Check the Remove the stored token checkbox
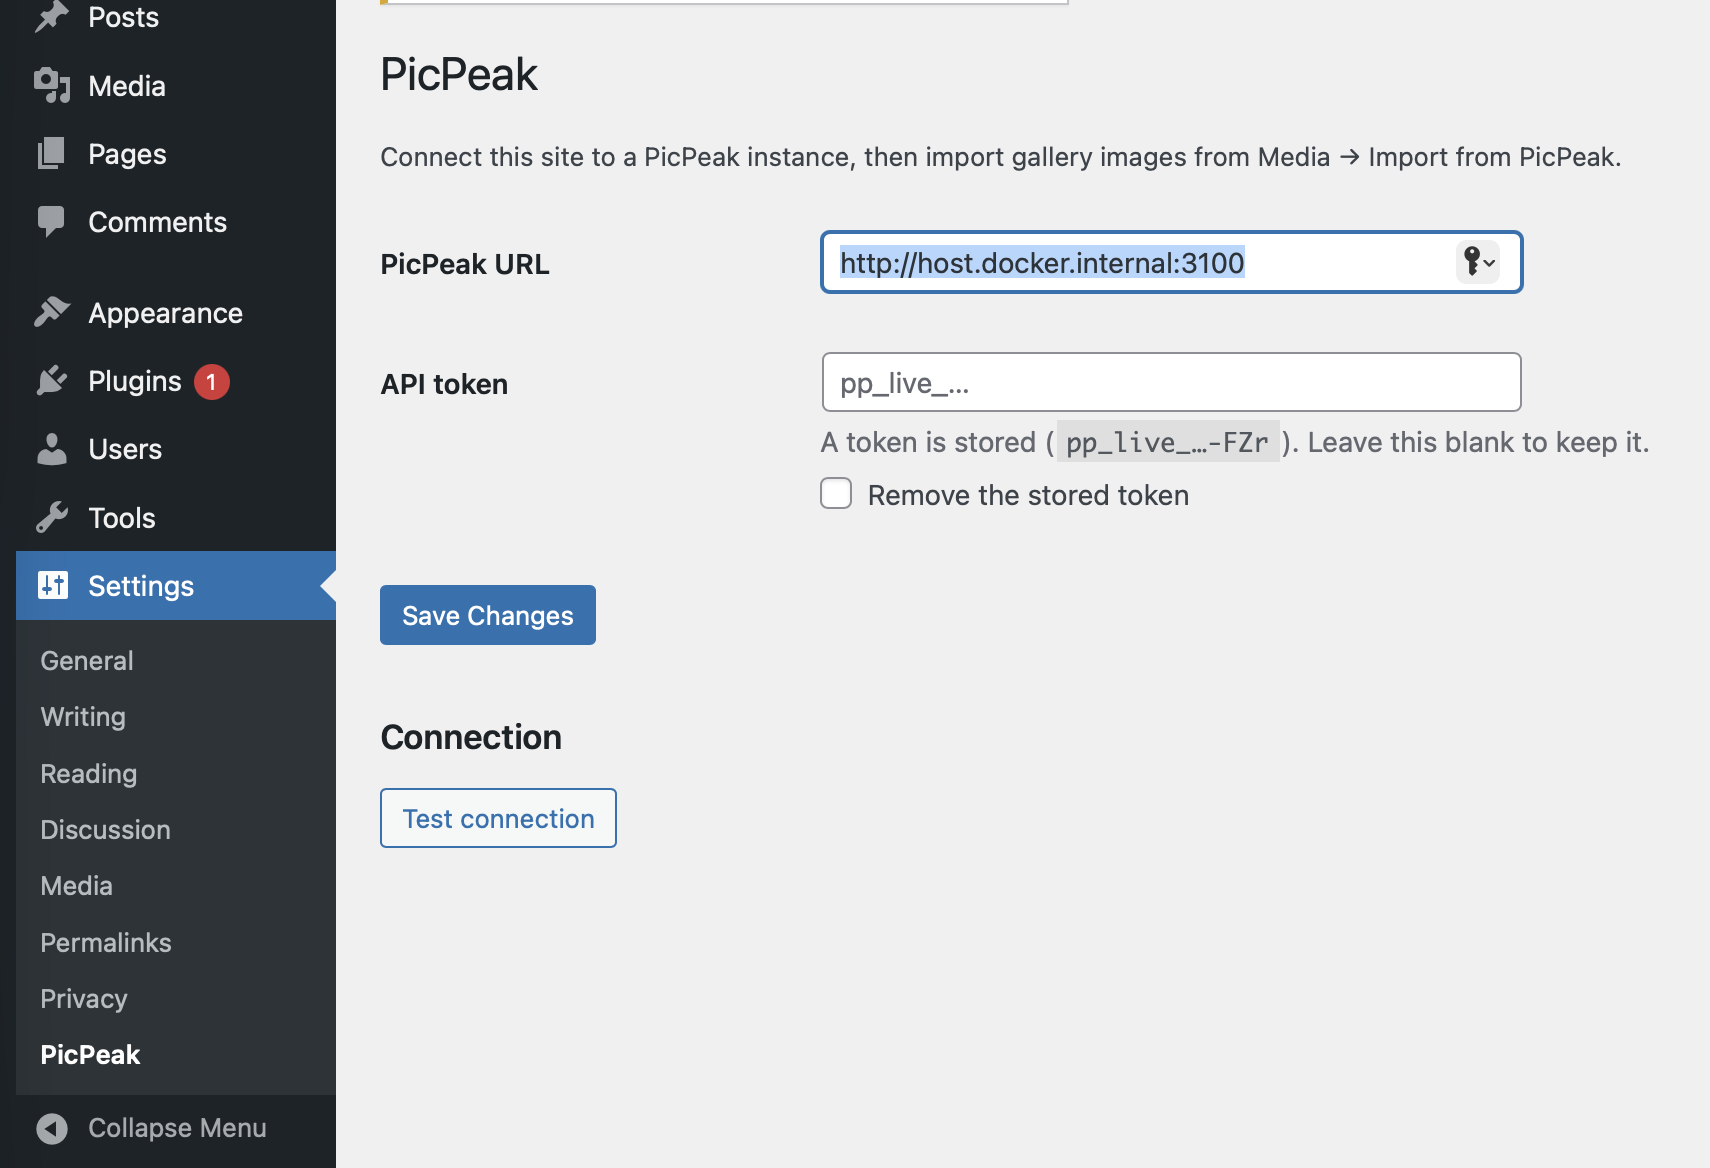1710x1168 pixels. pyautogui.click(x=836, y=493)
